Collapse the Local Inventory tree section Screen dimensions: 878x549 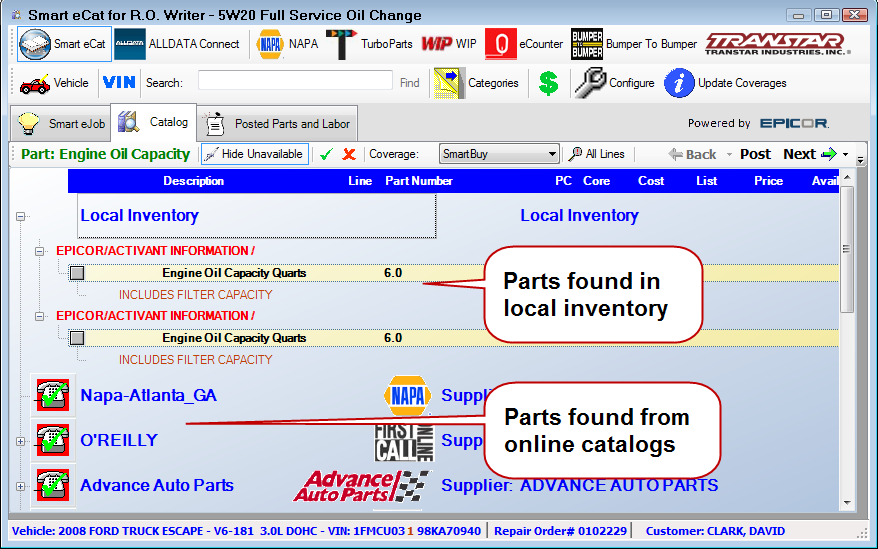[x=22, y=216]
